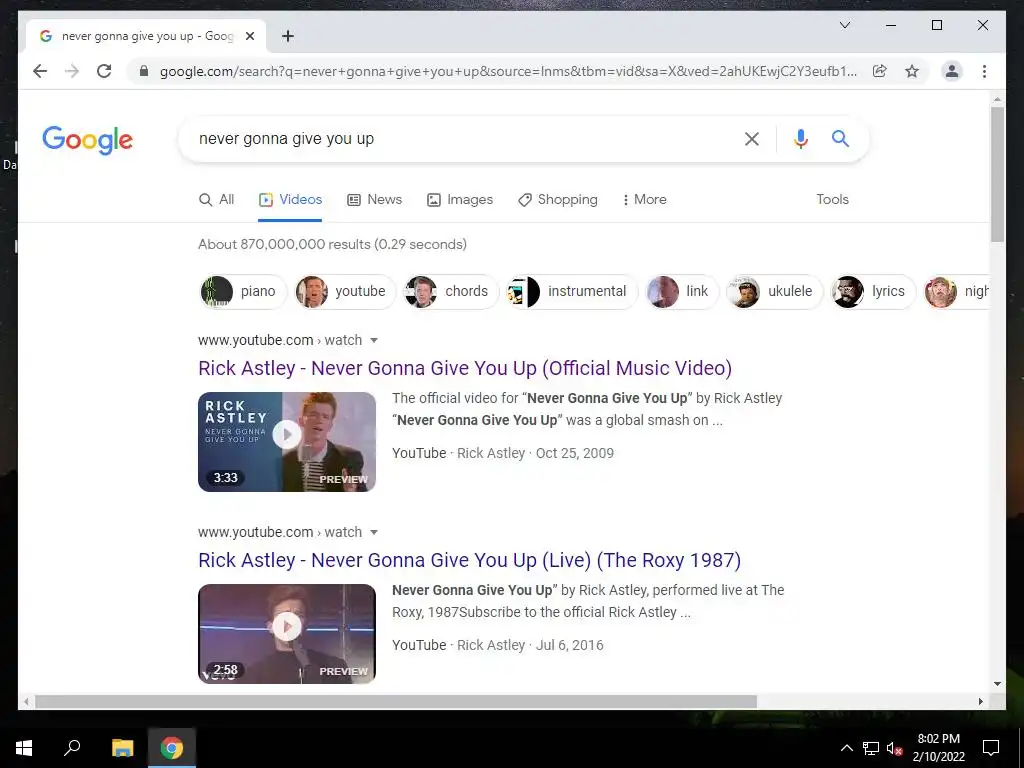
Task: Click the vertical scrollbar thumb
Action: coord(997,174)
